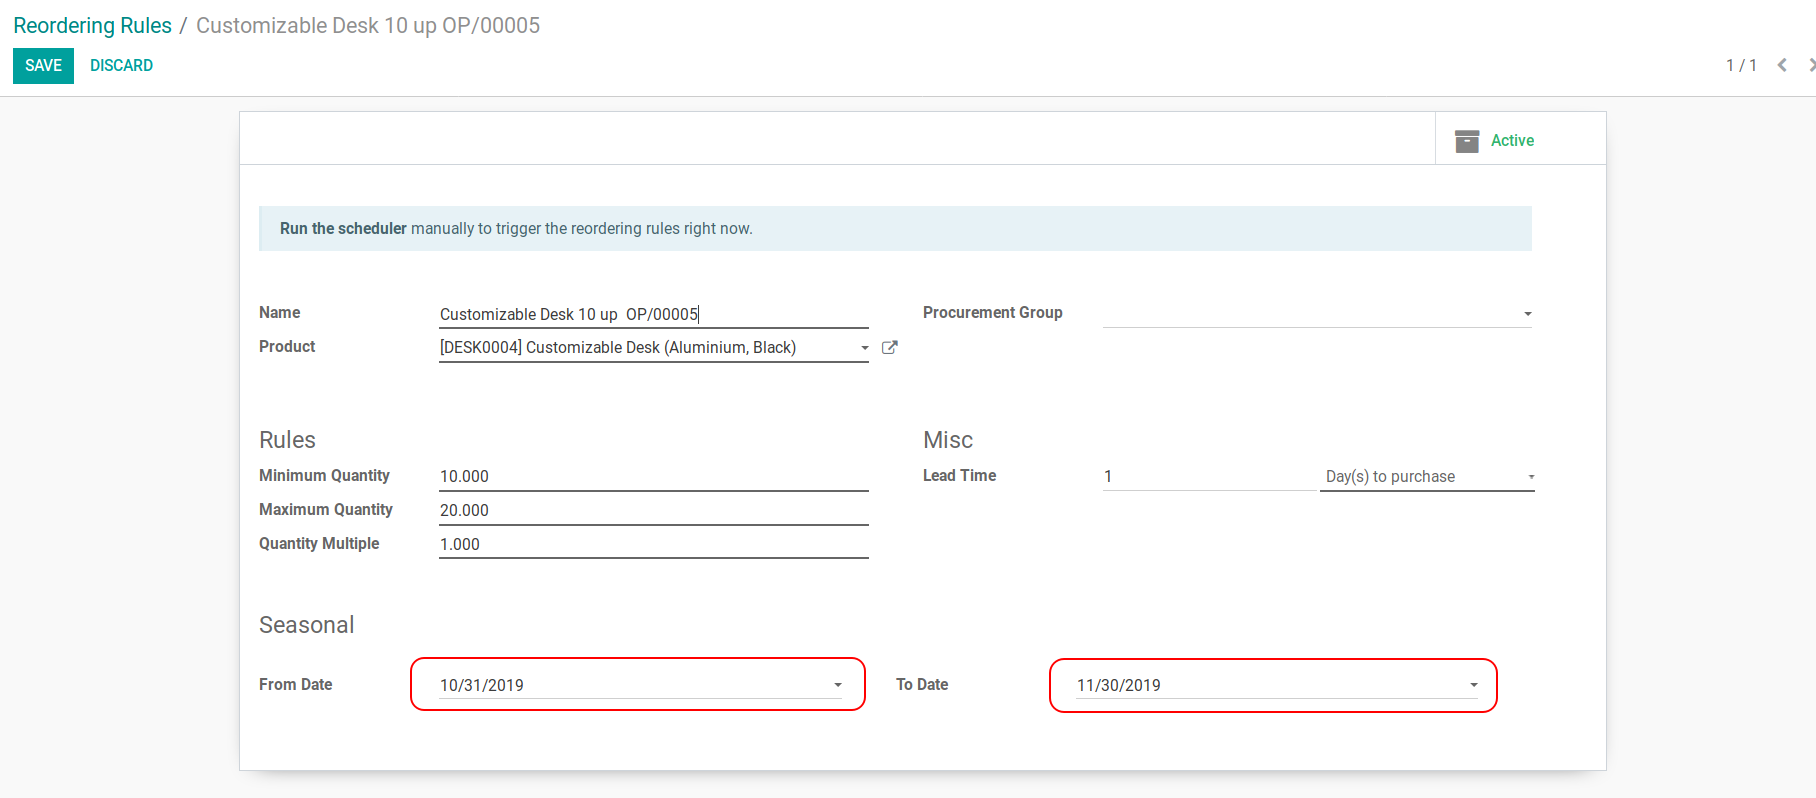
Task: Click the Lead Time number field
Action: coord(1208,477)
